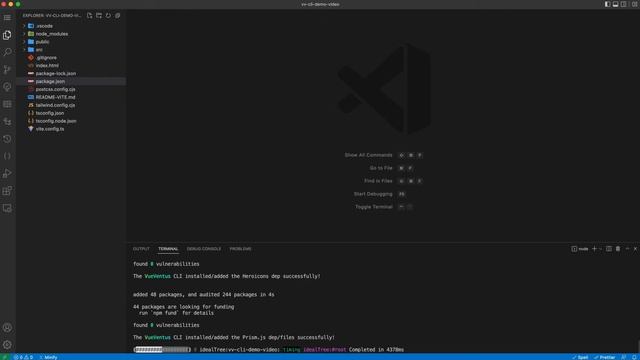
Task: Open tsconfig.json file
Action: tap(71, 113)
